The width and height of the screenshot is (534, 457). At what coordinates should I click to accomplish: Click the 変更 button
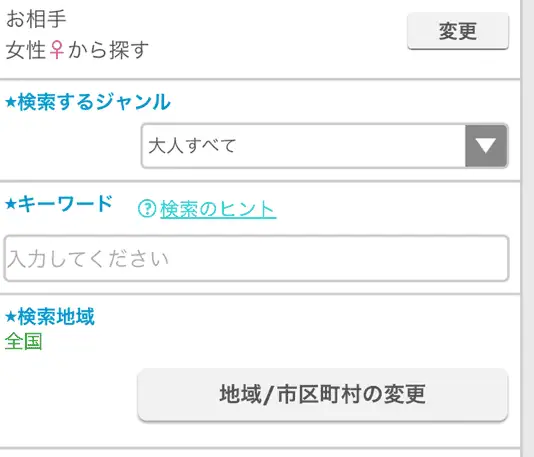[458, 31]
